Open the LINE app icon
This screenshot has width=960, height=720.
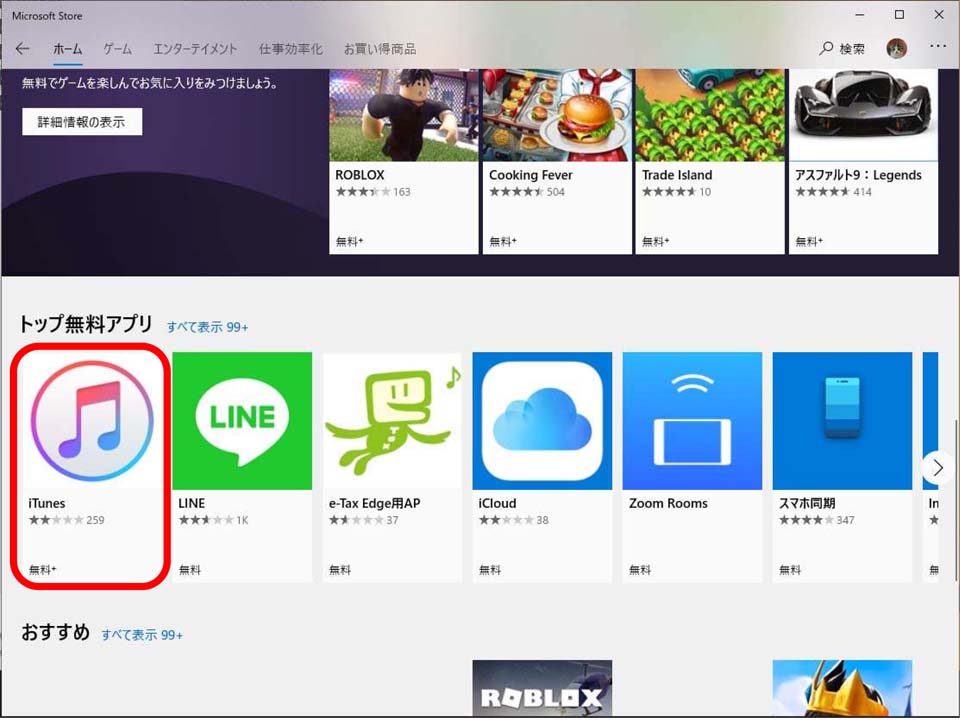242,419
